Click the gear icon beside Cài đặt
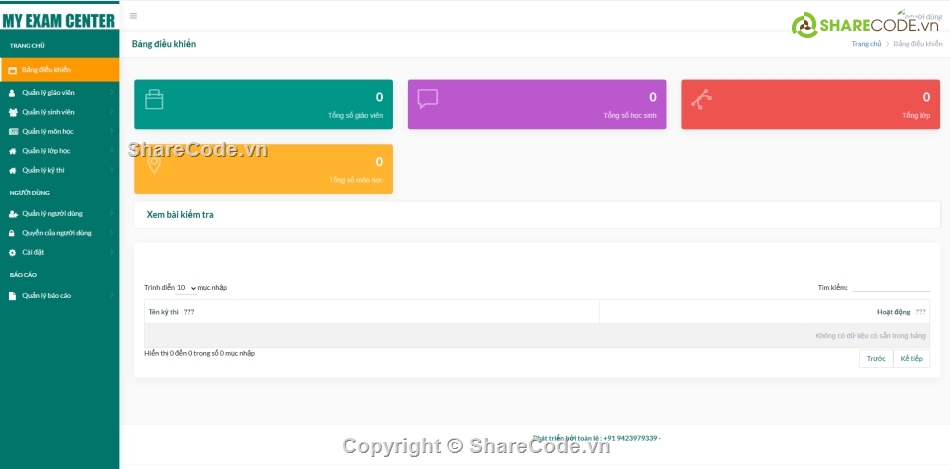The image size is (950, 469). [x=13, y=253]
